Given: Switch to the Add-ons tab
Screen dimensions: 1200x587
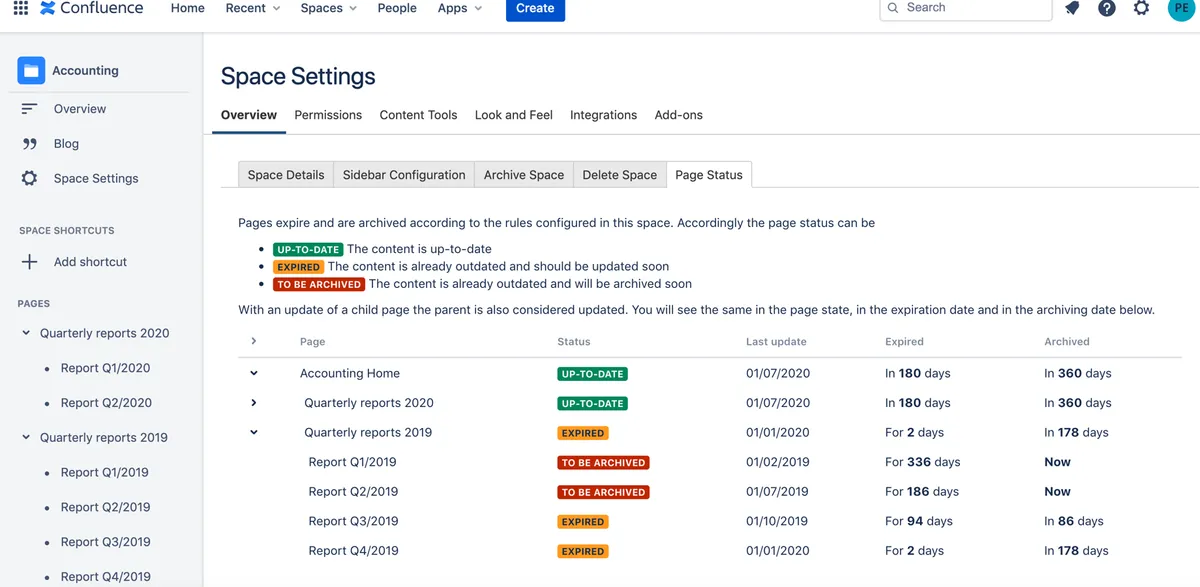Looking at the screenshot, I should tap(679, 115).
